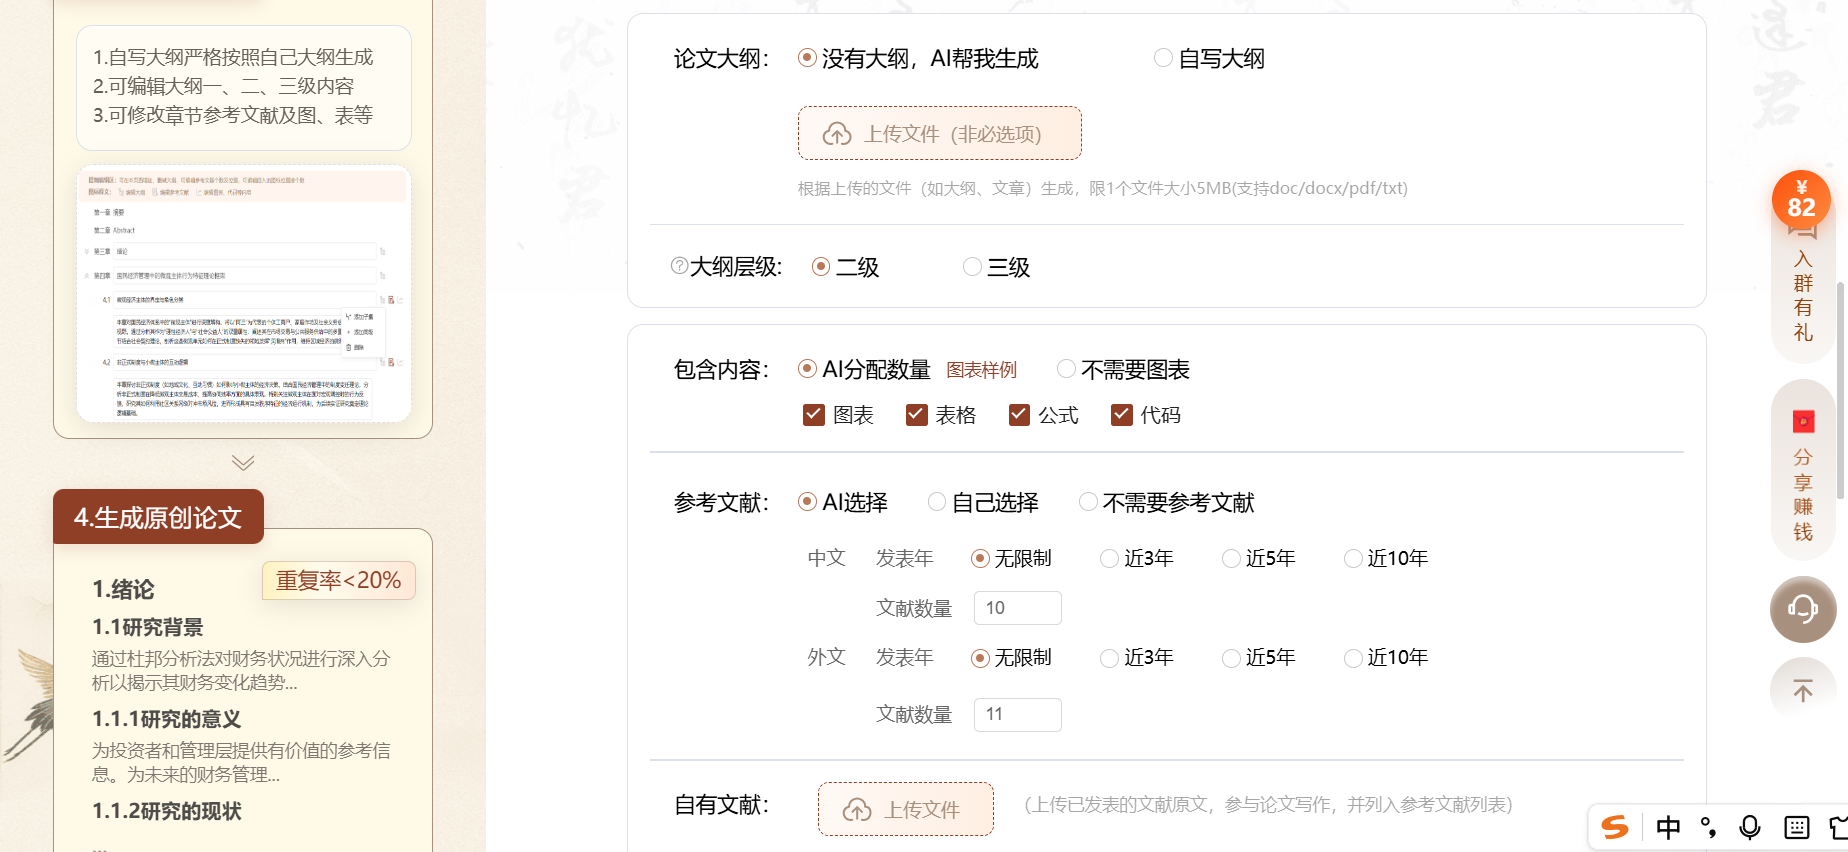Toggle the 代码 checkbox
The image size is (1848, 852).
[x=1122, y=415]
